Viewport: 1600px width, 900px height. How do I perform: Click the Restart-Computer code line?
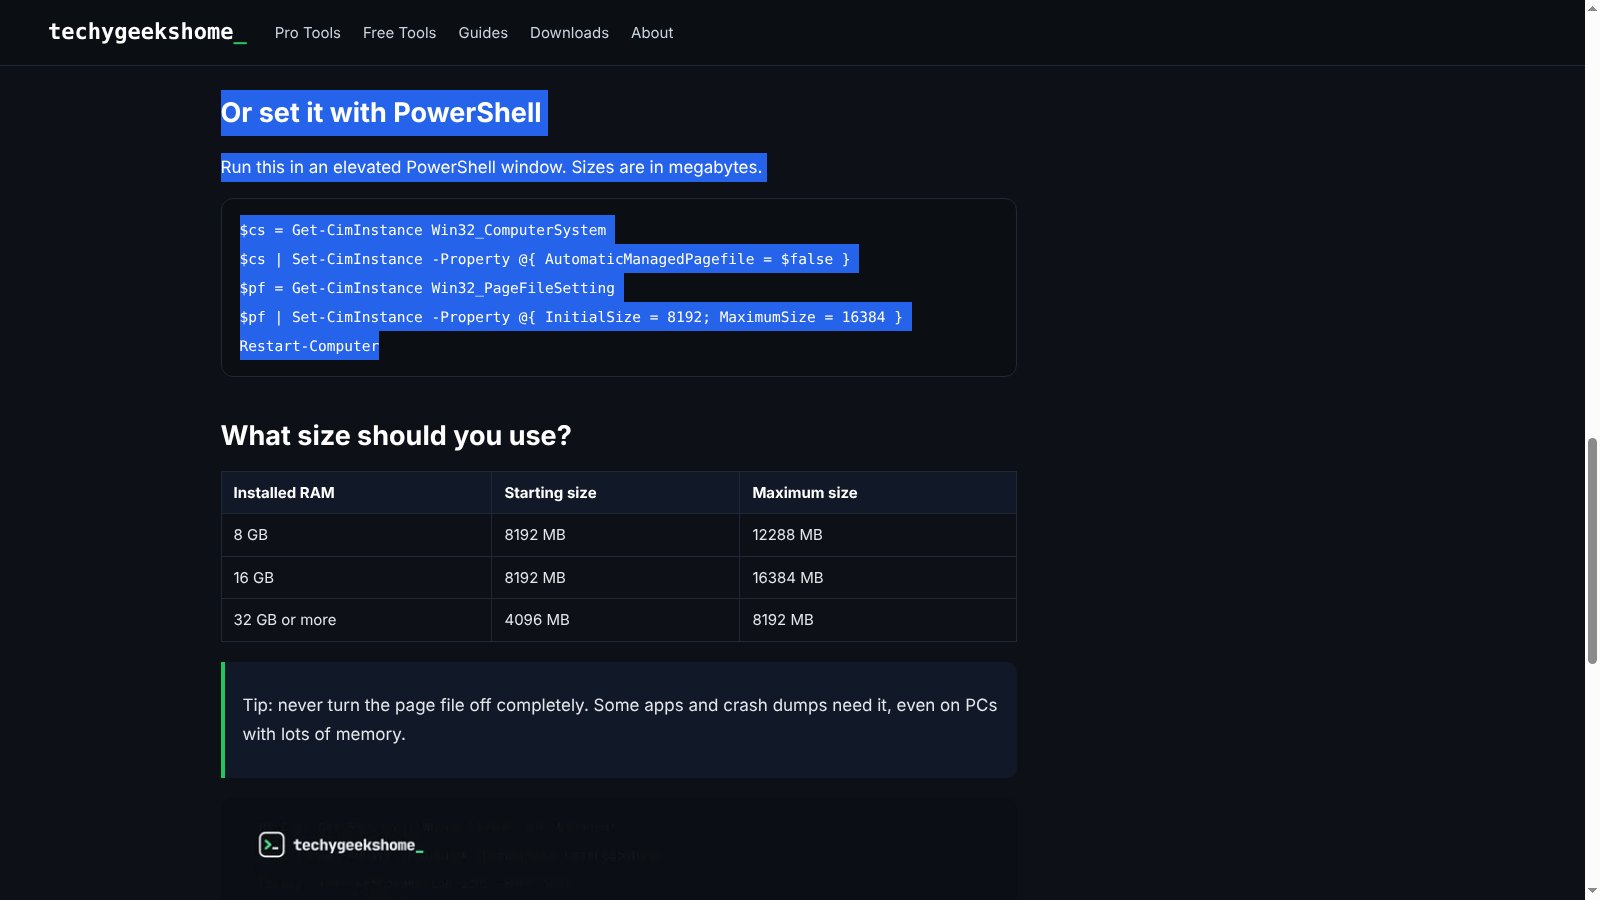pyautogui.click(x=309, y=346)
